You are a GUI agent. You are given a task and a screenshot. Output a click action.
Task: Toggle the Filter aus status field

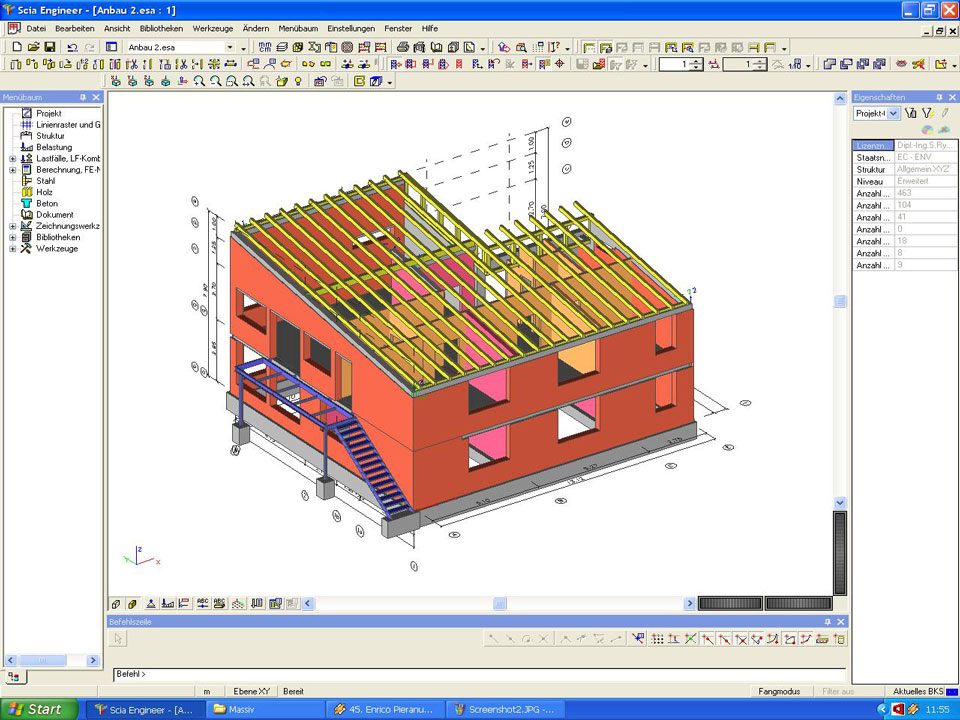click(837, 691)
